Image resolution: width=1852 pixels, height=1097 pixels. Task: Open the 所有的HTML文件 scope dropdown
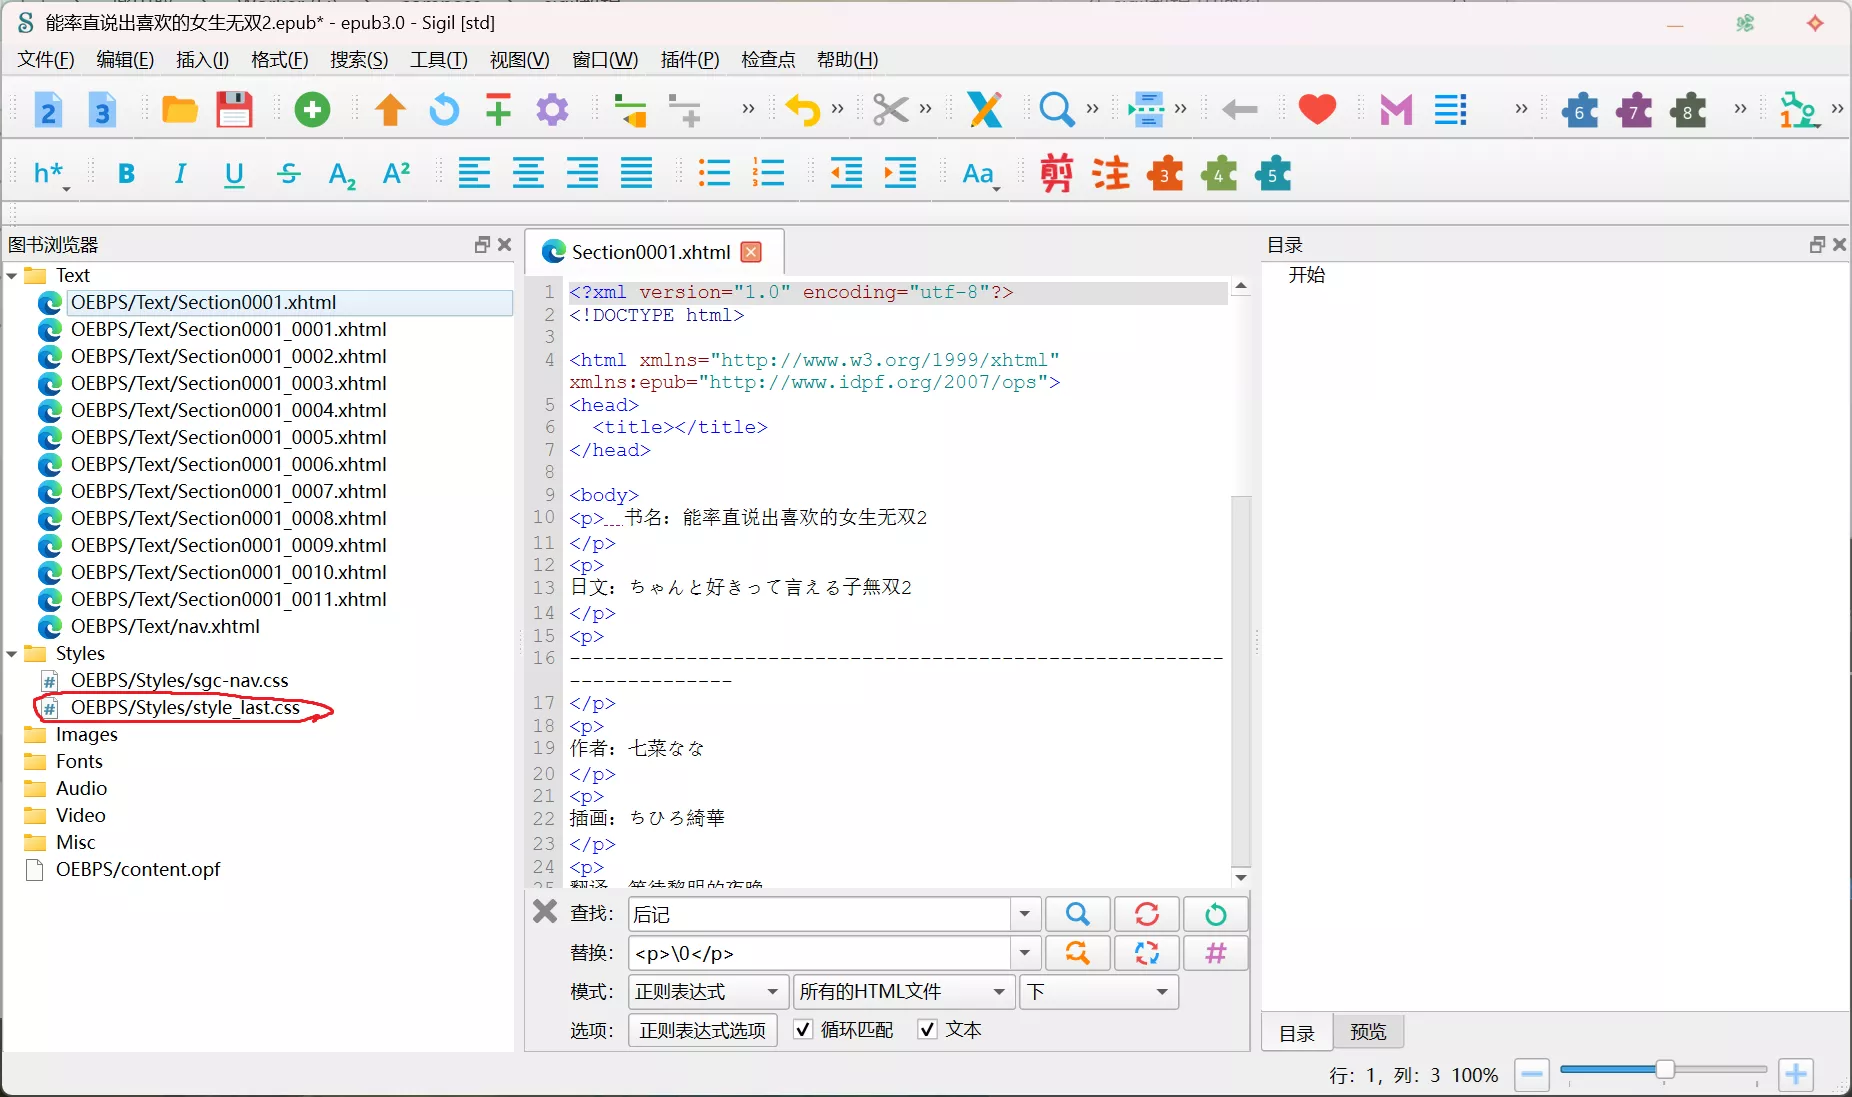point(903,992)
